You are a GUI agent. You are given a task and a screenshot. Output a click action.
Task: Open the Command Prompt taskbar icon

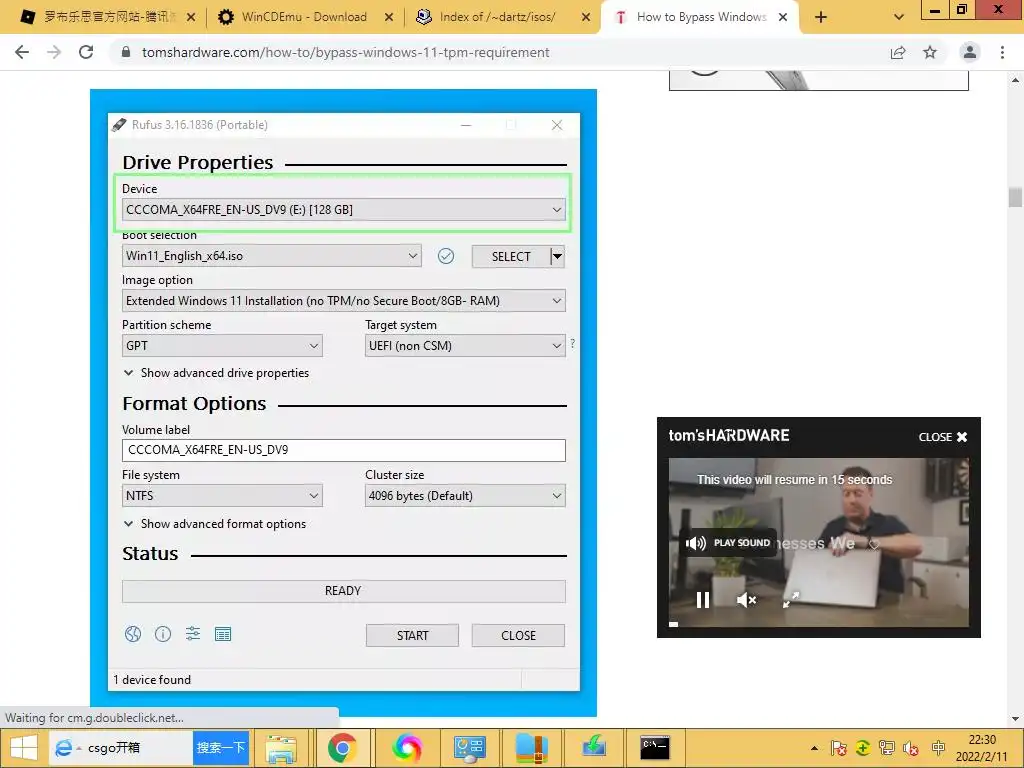654,748
